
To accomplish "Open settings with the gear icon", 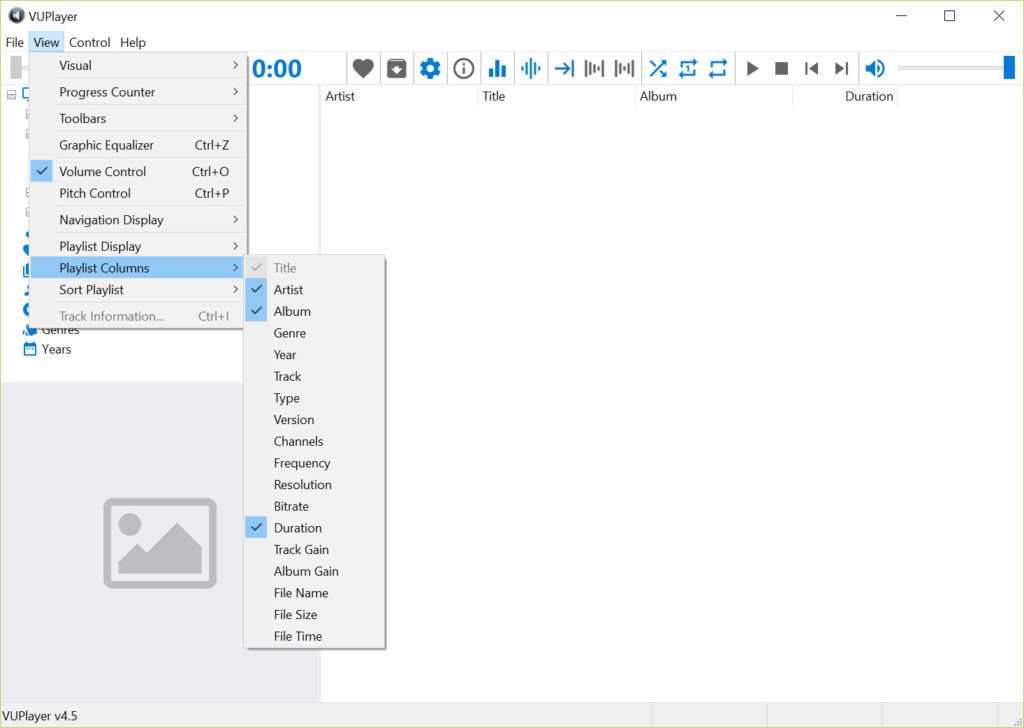I will tap(430, 68).
